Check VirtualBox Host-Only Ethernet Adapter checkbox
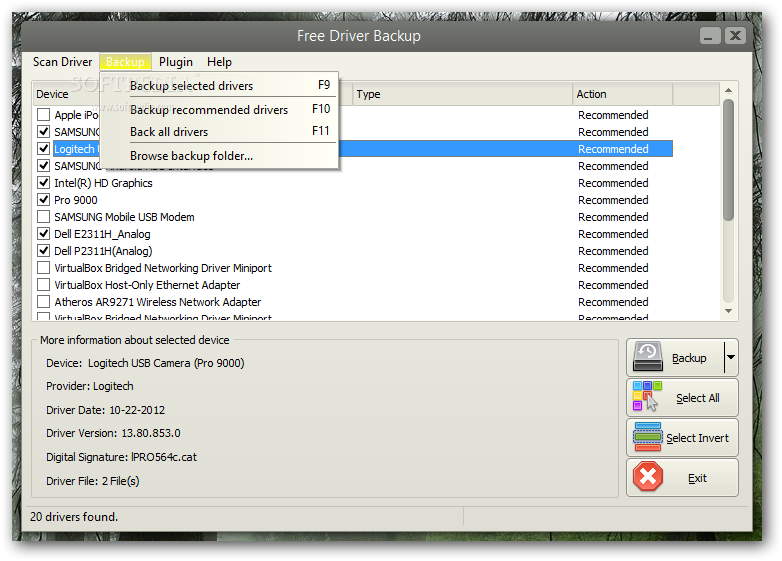Image resolution: width=782 pixels, height=561 pixels. click(43, 284)
